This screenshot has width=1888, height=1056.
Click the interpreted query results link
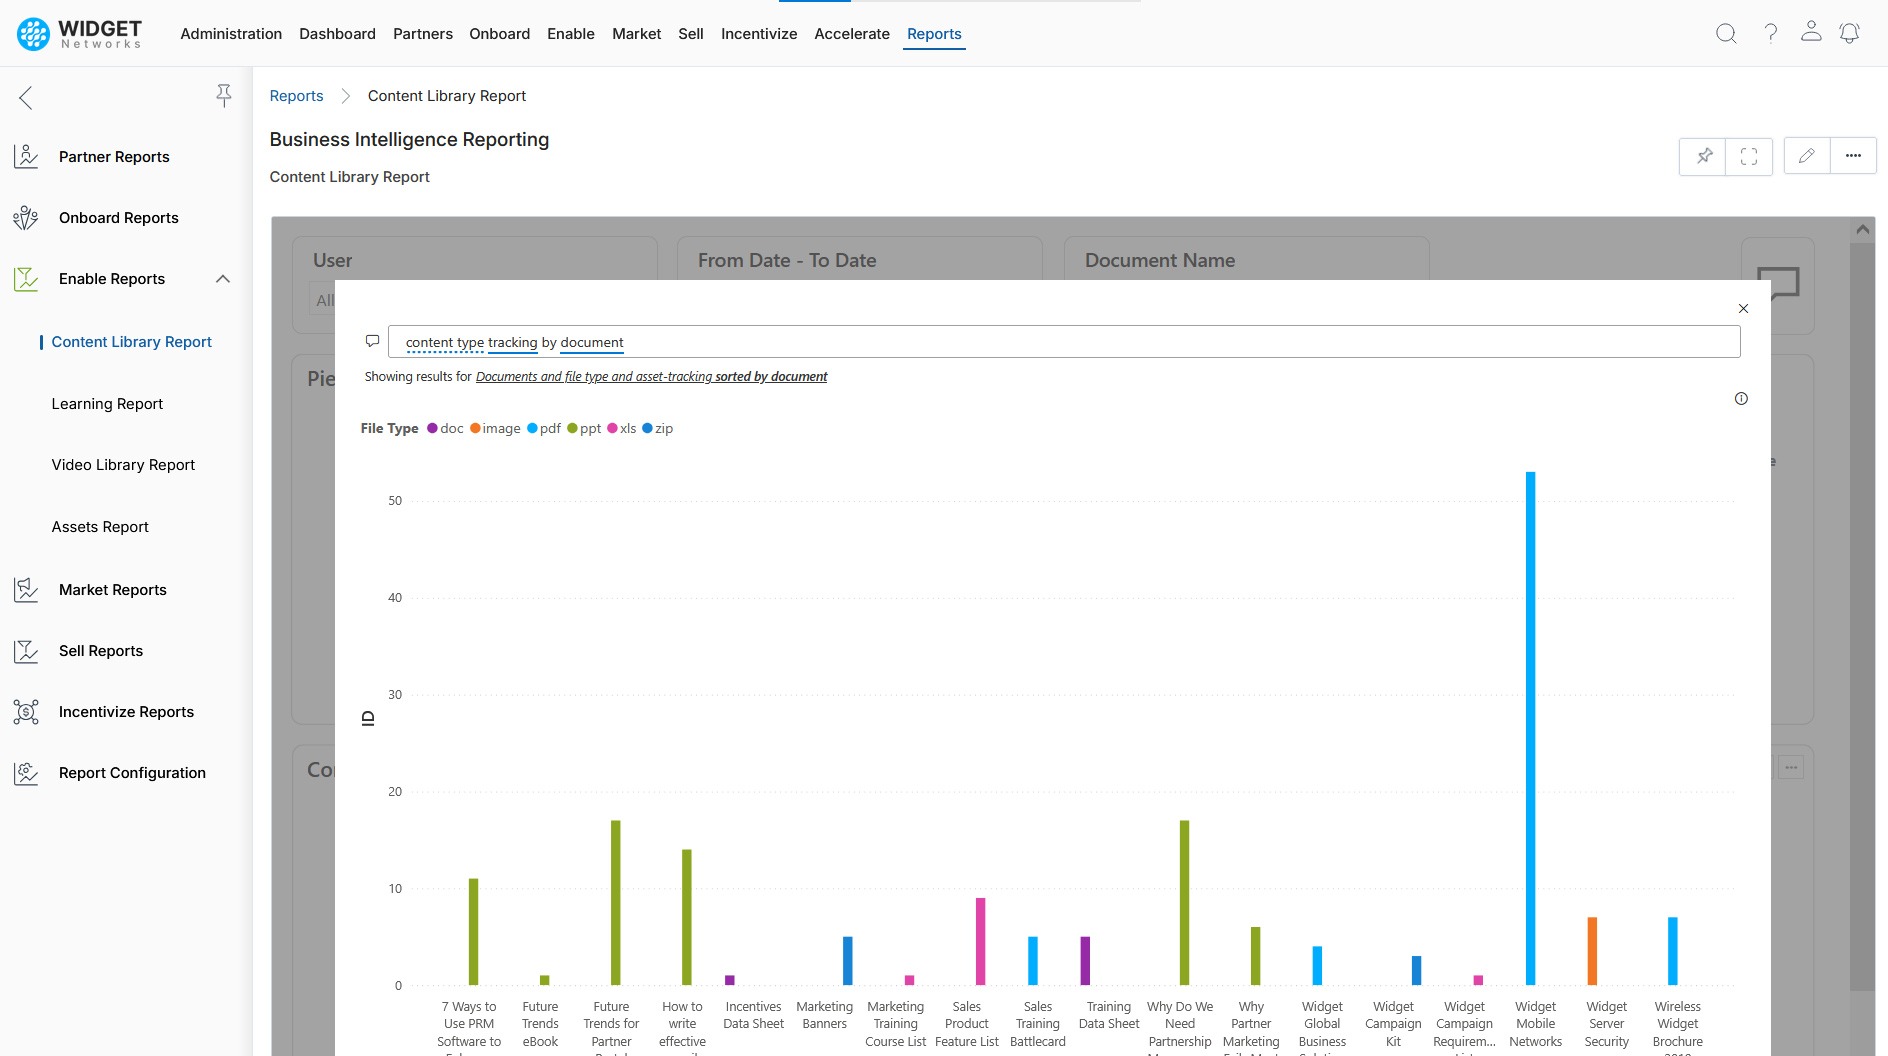pos(651,377)
